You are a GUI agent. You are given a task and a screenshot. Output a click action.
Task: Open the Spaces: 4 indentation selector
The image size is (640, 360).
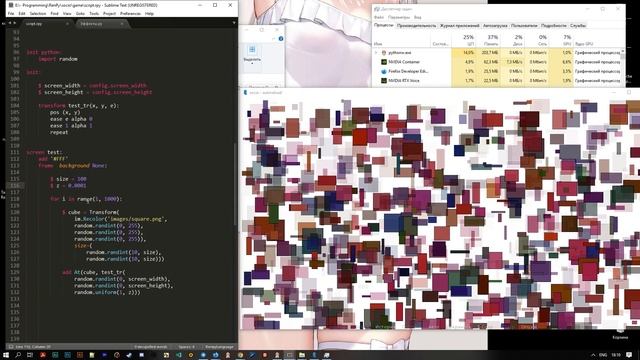tap(186, 347)
